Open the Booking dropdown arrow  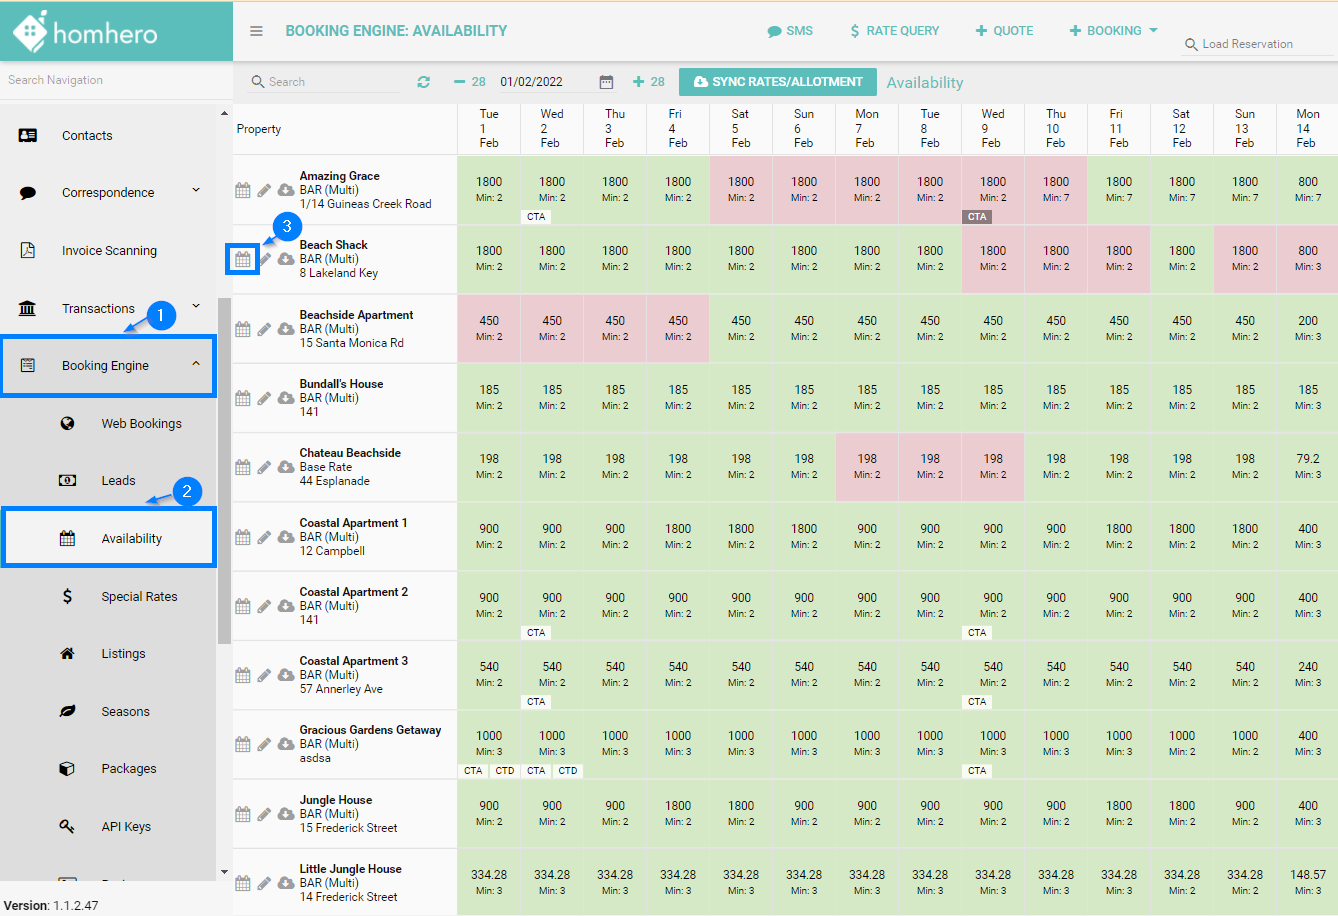tap(1153, 30)
